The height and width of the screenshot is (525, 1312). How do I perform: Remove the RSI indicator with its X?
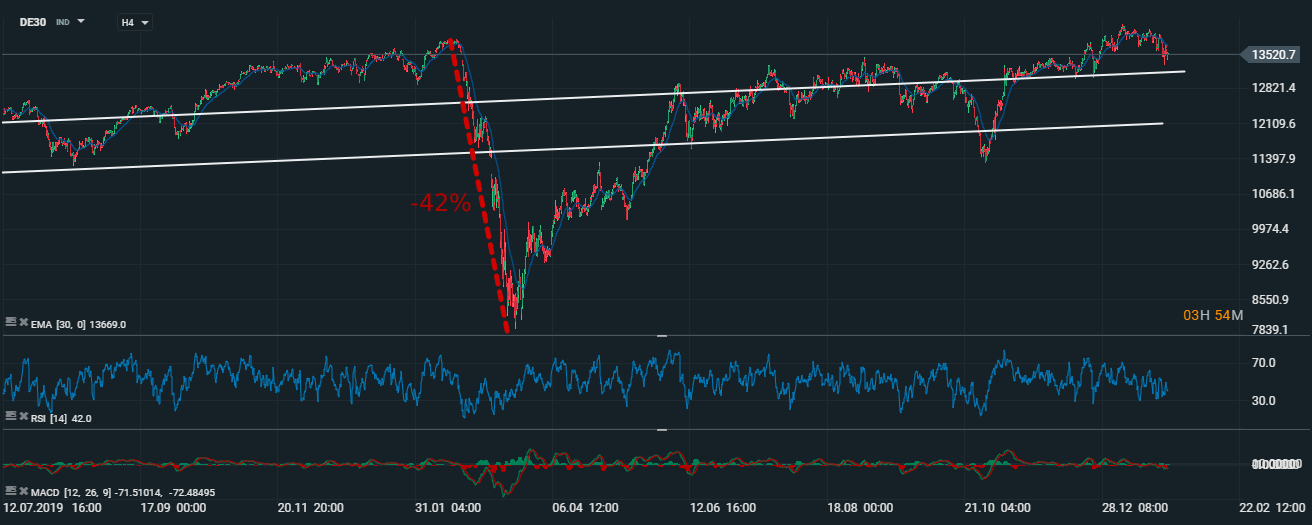(x=23, y=416)
